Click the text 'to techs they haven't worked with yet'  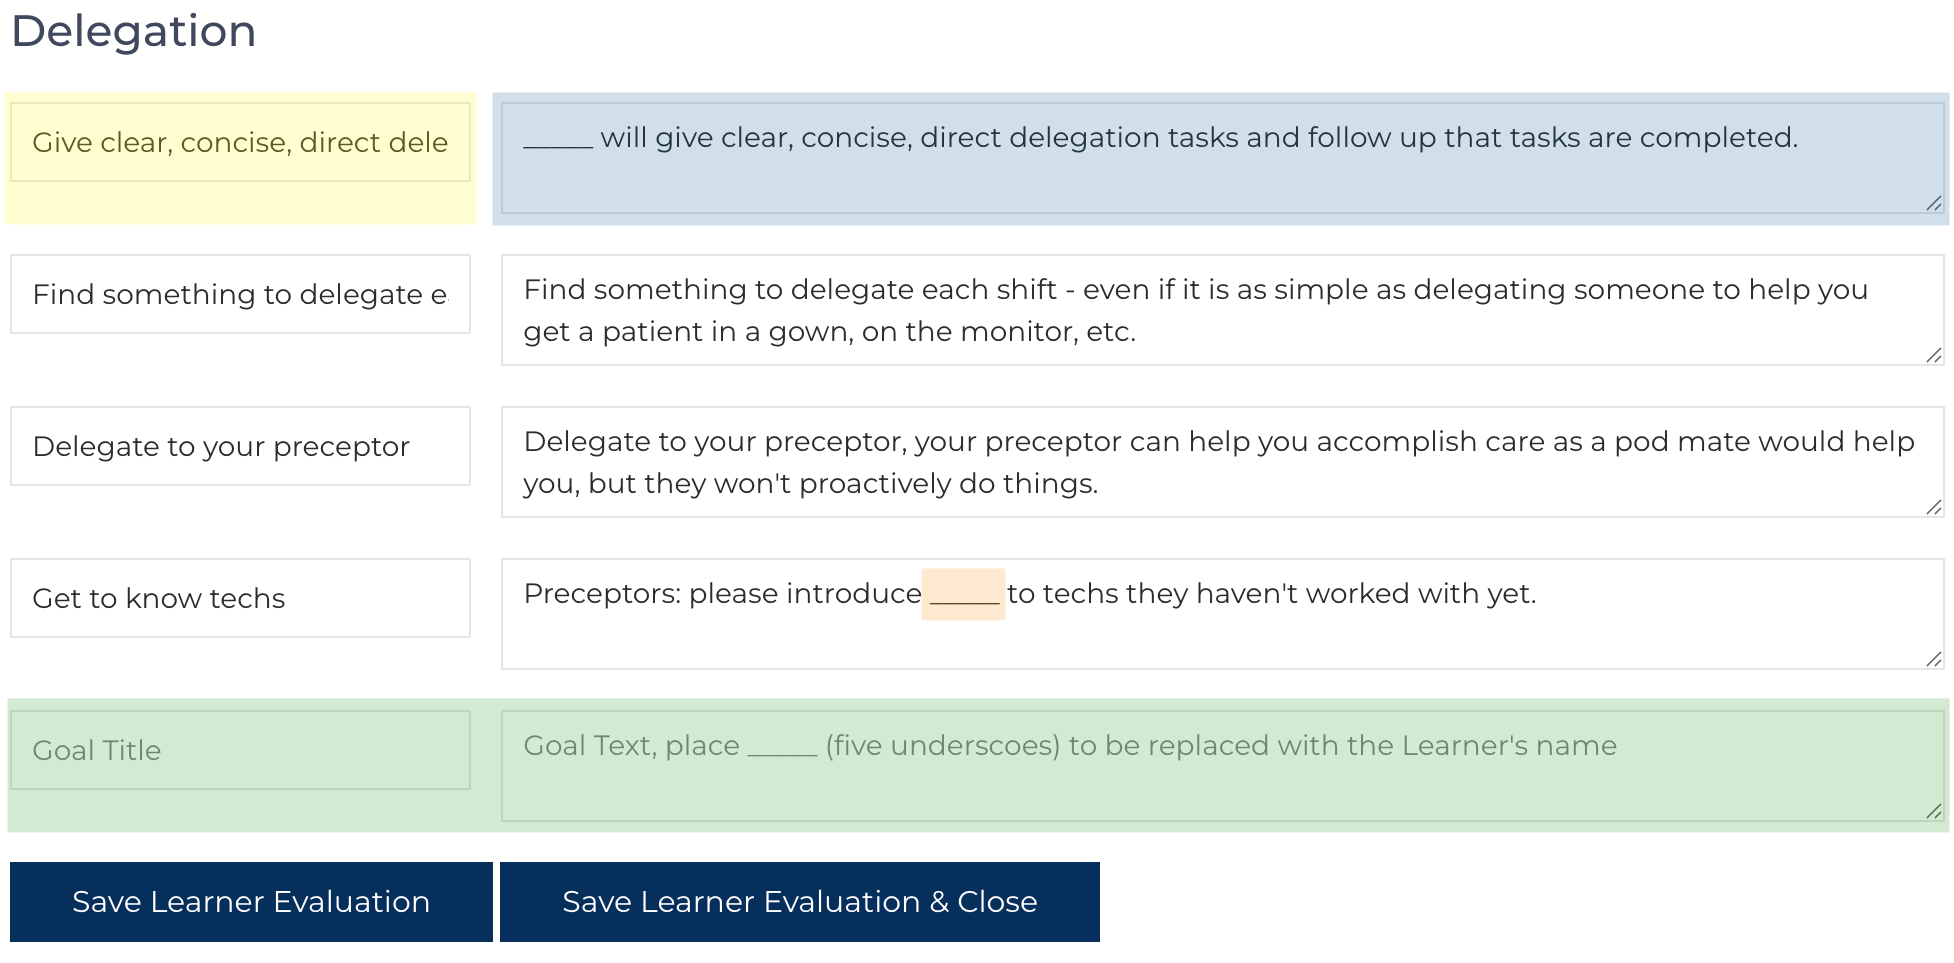pyautogui.click(x=1271, y=594)
